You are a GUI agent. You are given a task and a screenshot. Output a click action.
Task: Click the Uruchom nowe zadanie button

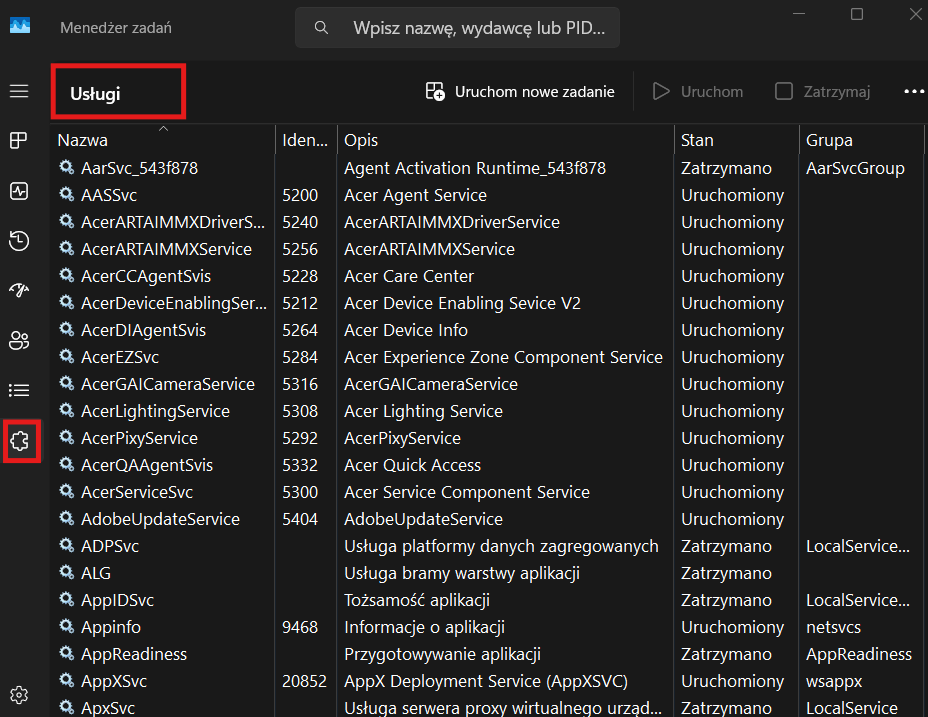(520, 92)
